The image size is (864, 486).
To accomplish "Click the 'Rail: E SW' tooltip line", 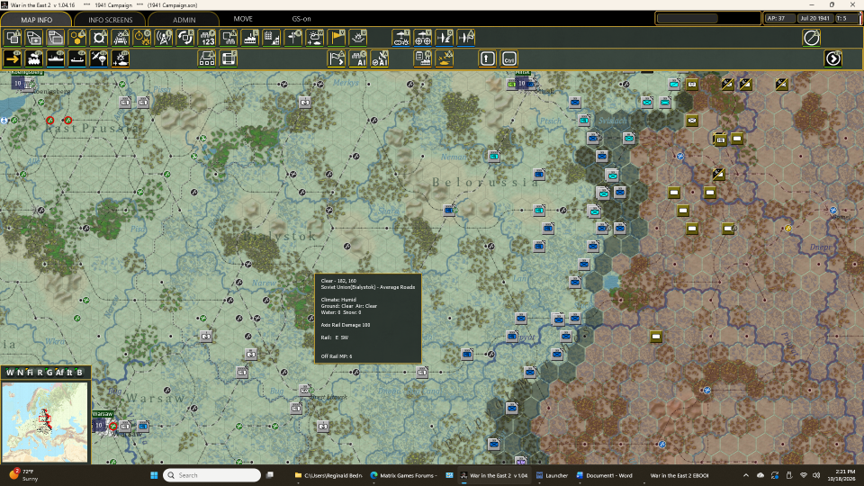I will pos(334,337).
